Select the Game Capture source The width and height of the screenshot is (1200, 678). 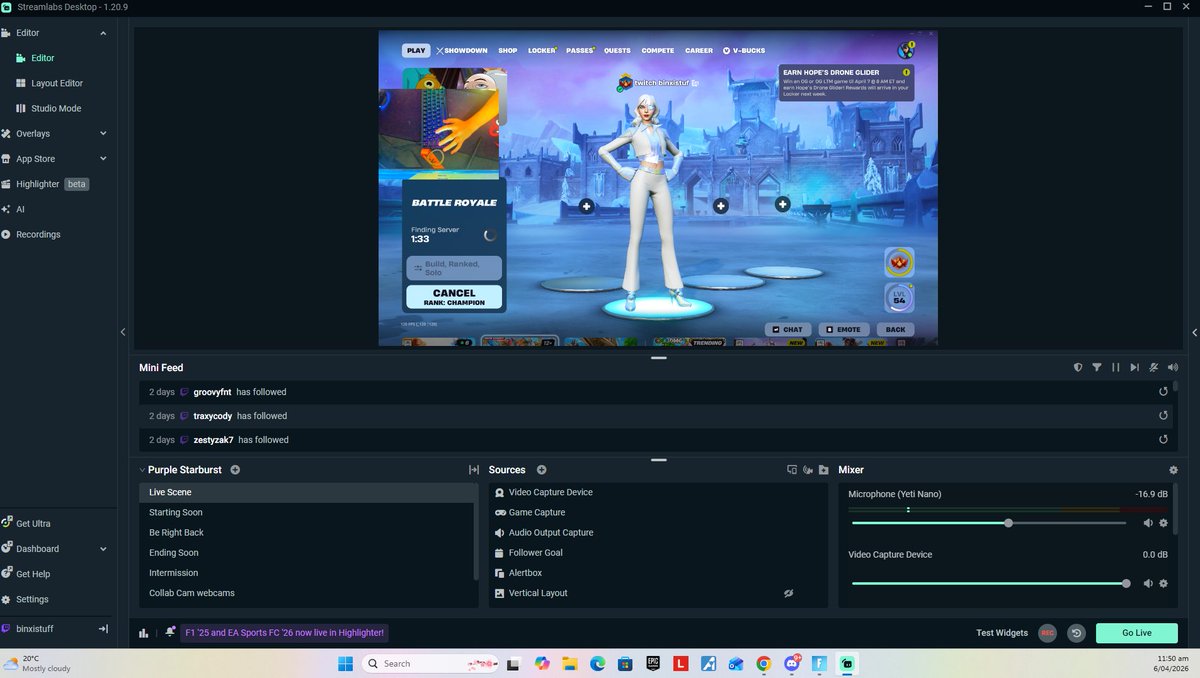click(x=658, y=512)
